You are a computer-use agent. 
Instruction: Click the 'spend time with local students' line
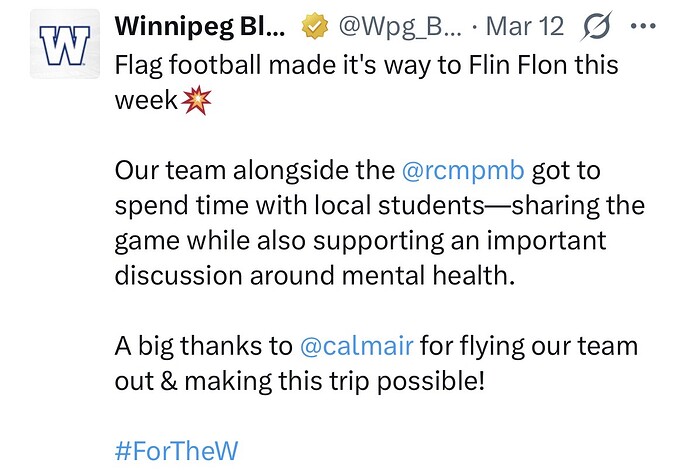click(x=380, y=206)
